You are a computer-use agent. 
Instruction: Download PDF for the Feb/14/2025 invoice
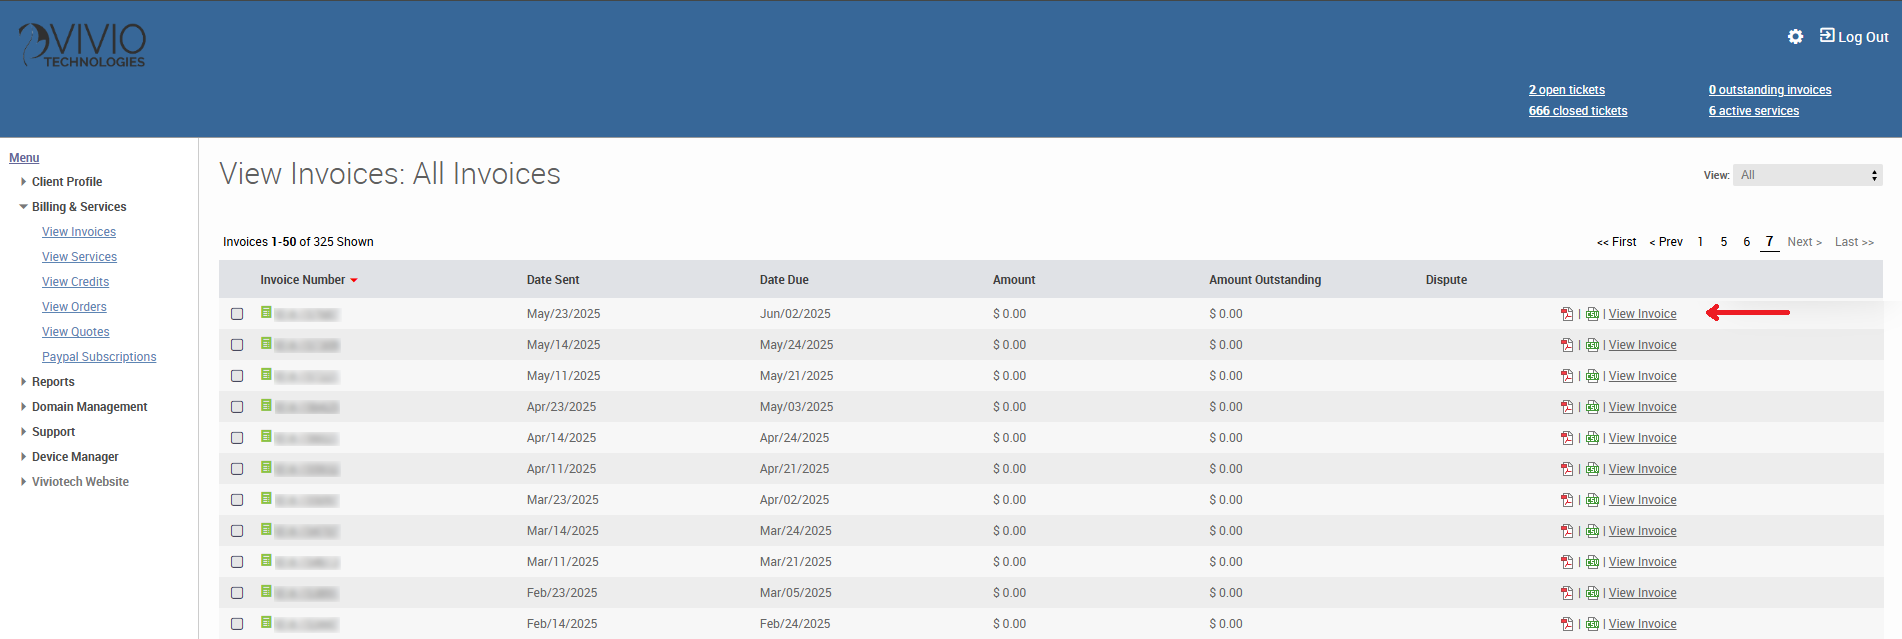pyautogui.click(x=1567, y=624)
